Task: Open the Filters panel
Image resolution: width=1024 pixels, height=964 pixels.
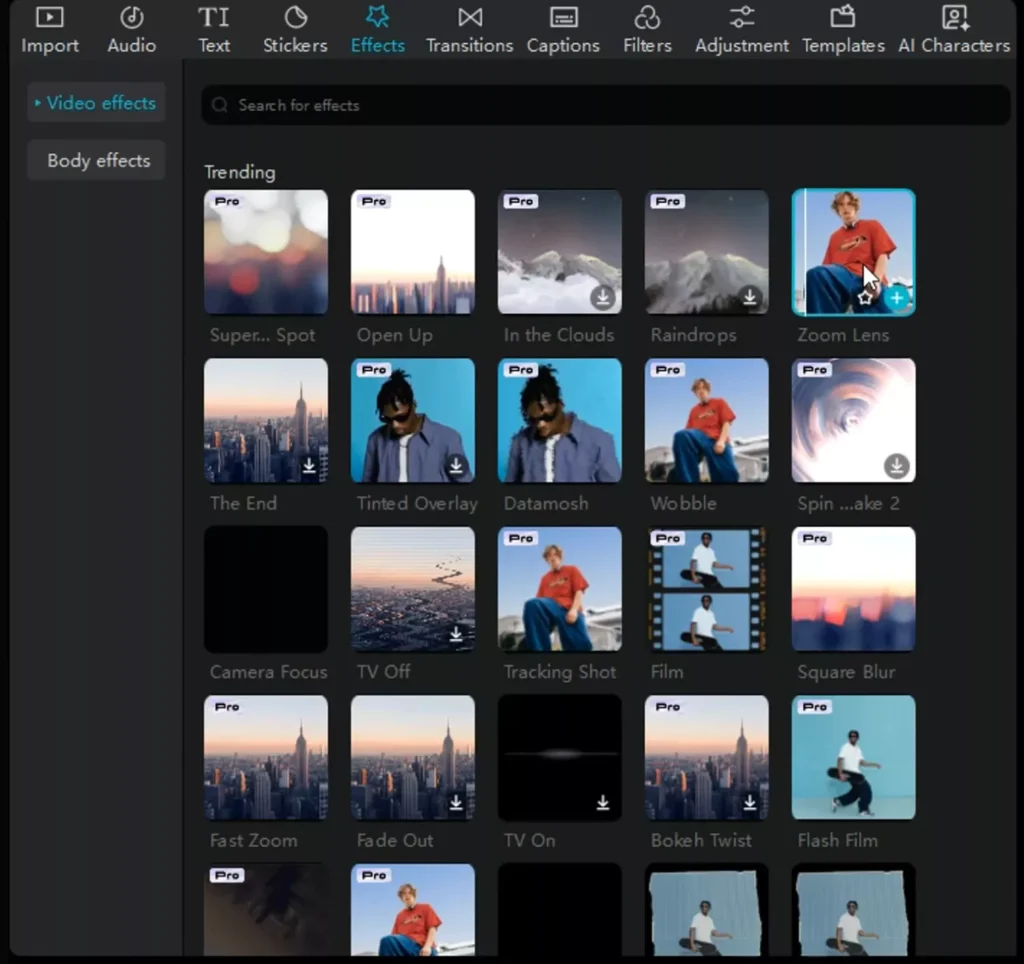Action: 647,30
